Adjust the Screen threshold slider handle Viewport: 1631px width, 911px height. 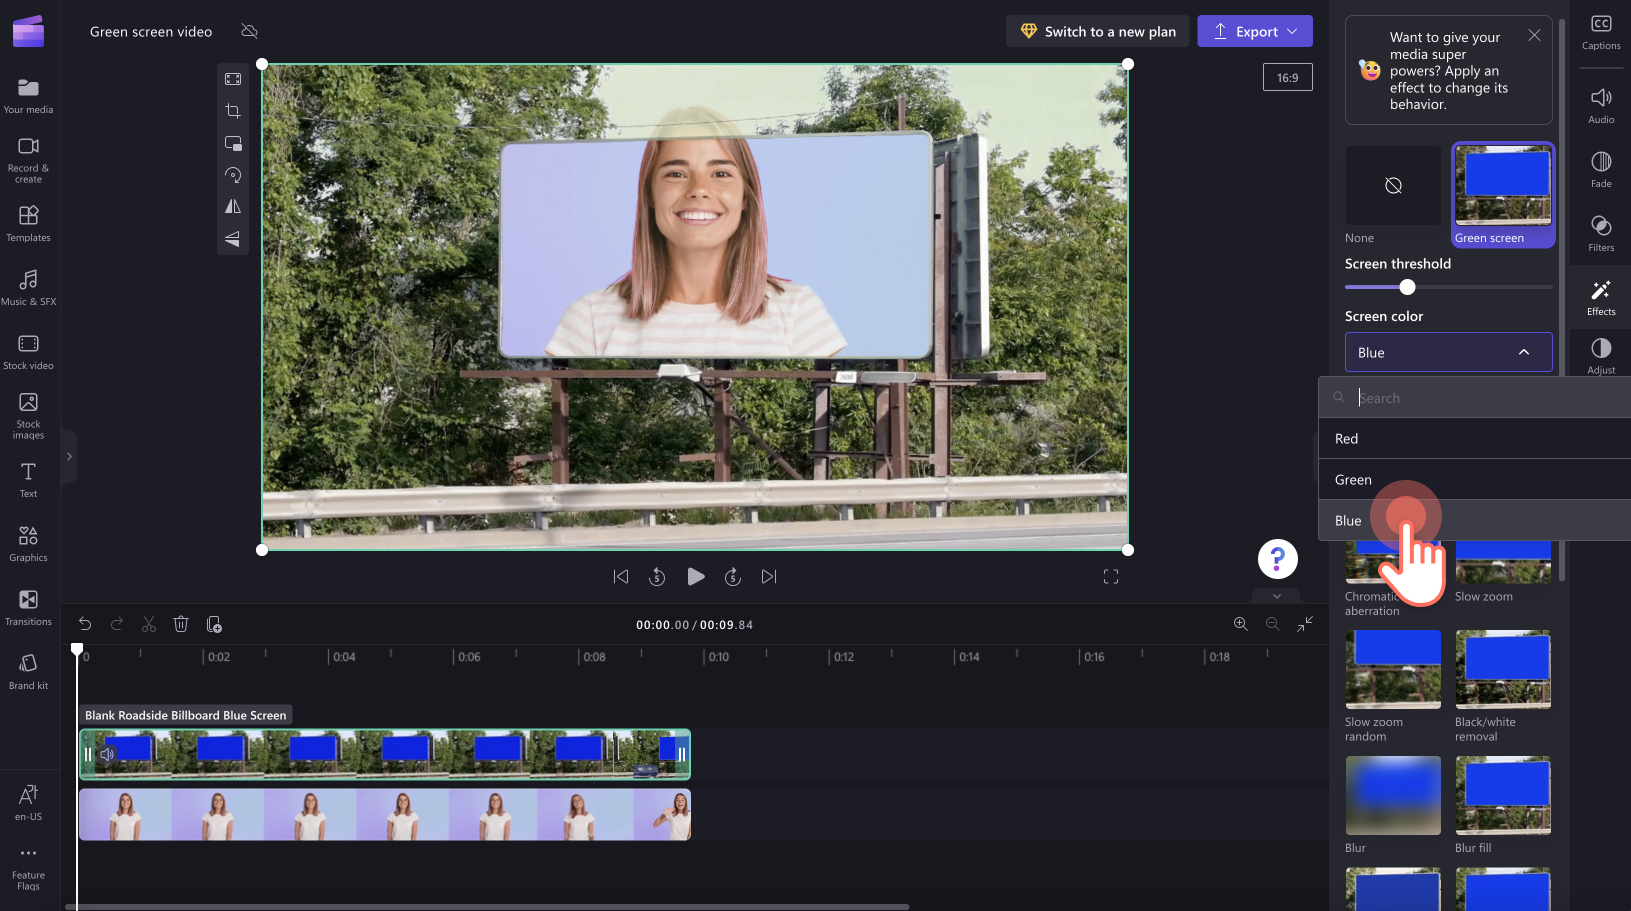pos(1407,288)
